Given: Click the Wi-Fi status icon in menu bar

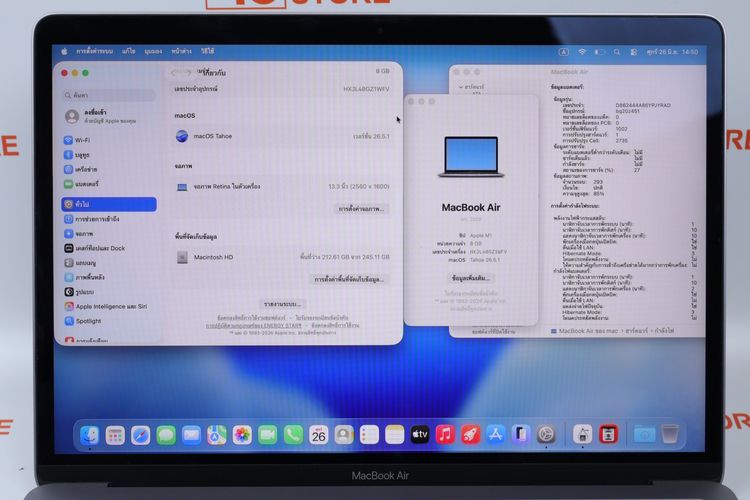Looking at the screenshot, I should point(582,52).
